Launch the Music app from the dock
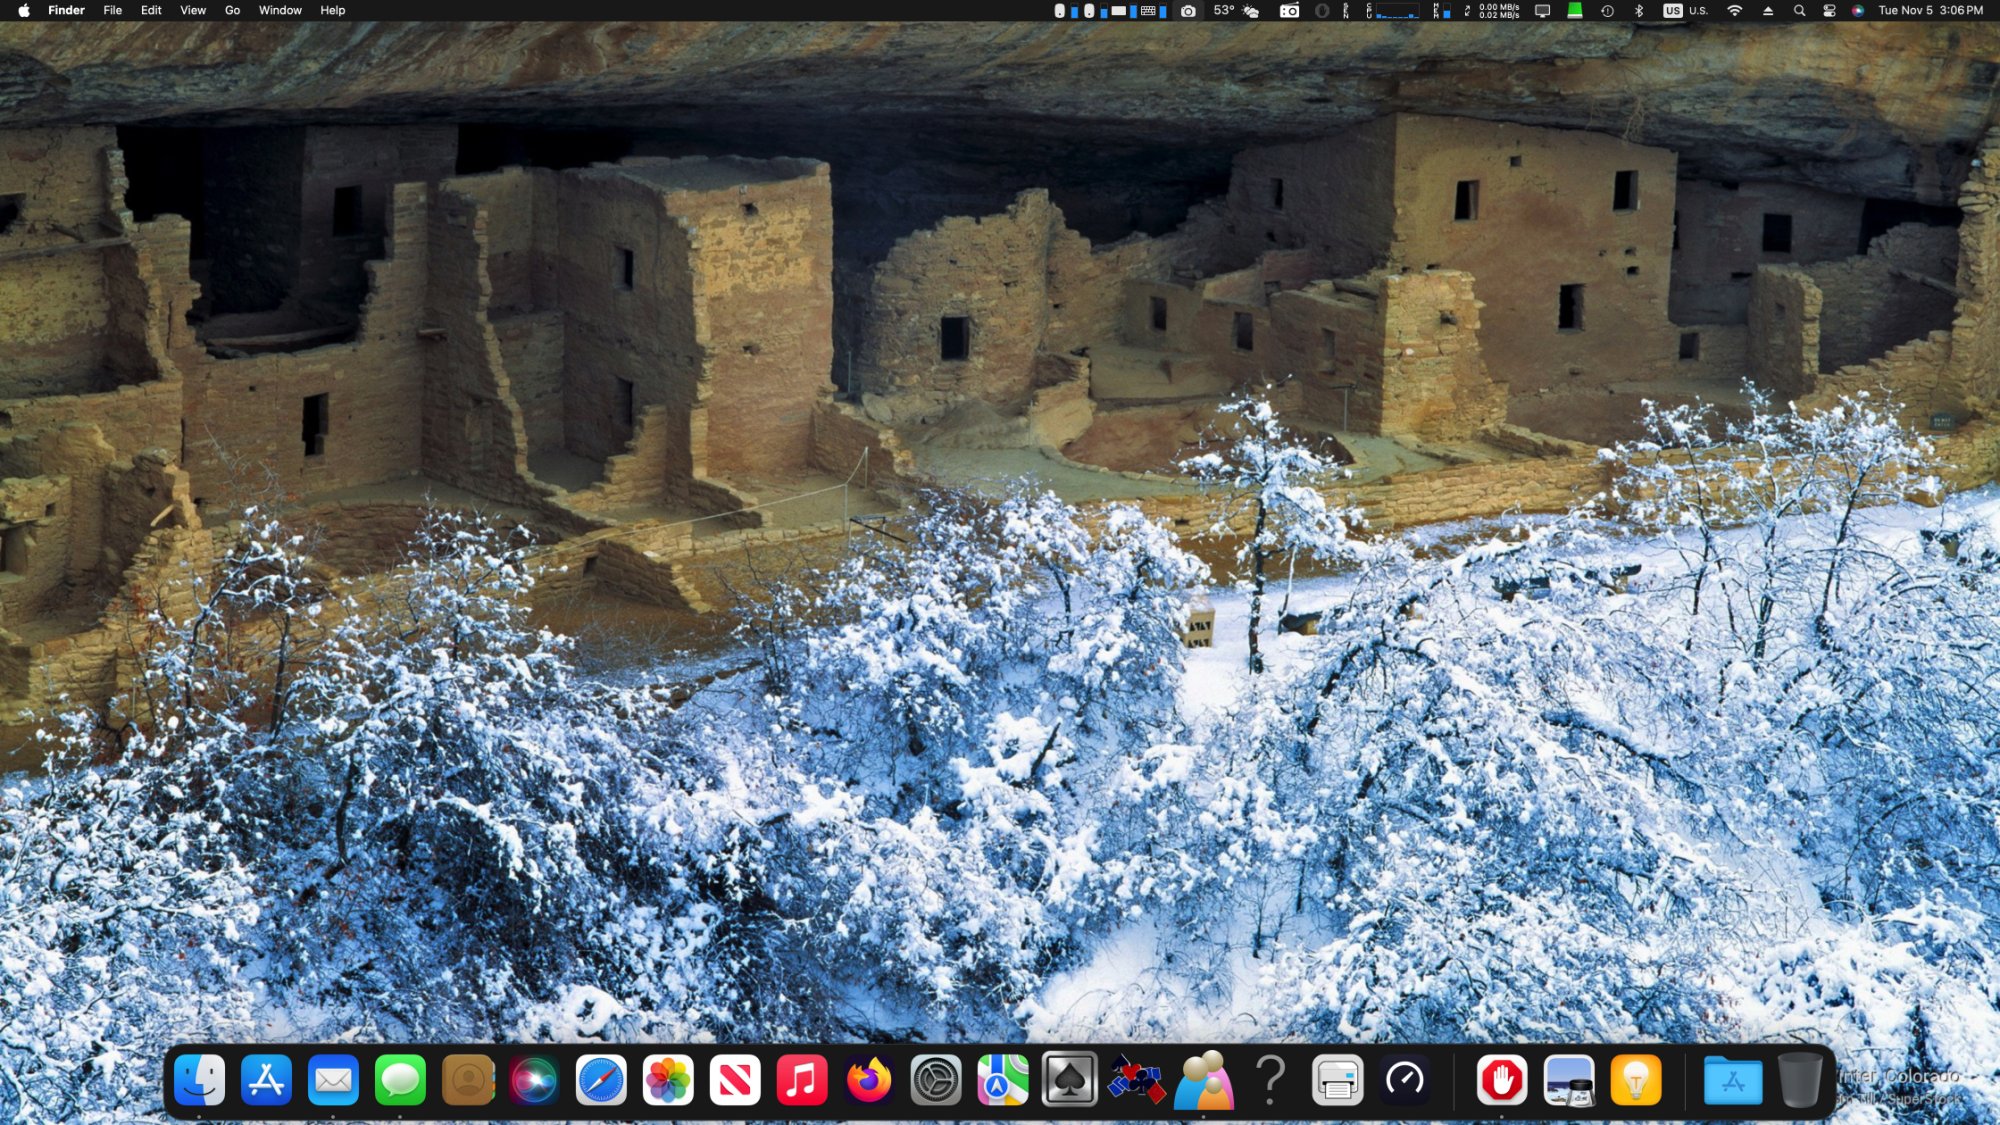 pyautogui.click(x=802, y=1080)
